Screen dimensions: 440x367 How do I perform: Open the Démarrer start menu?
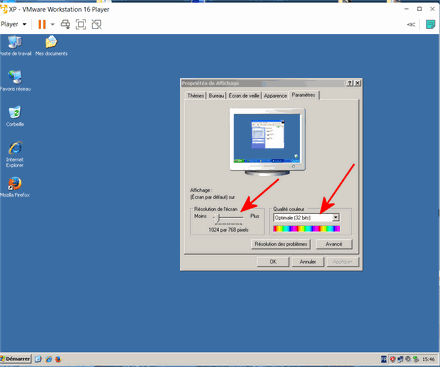pos(15,359)
